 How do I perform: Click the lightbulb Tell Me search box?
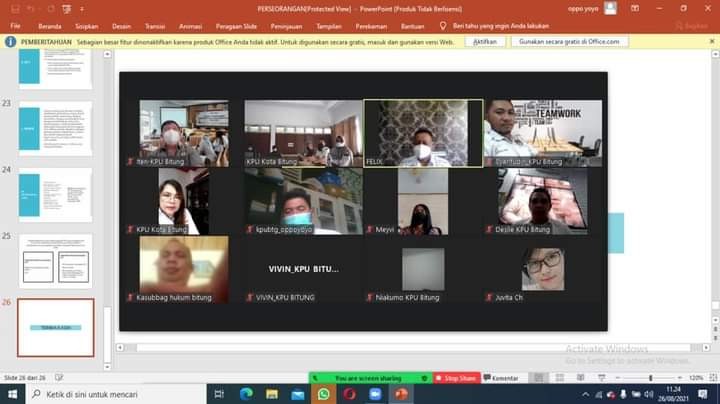coord(495,25)
